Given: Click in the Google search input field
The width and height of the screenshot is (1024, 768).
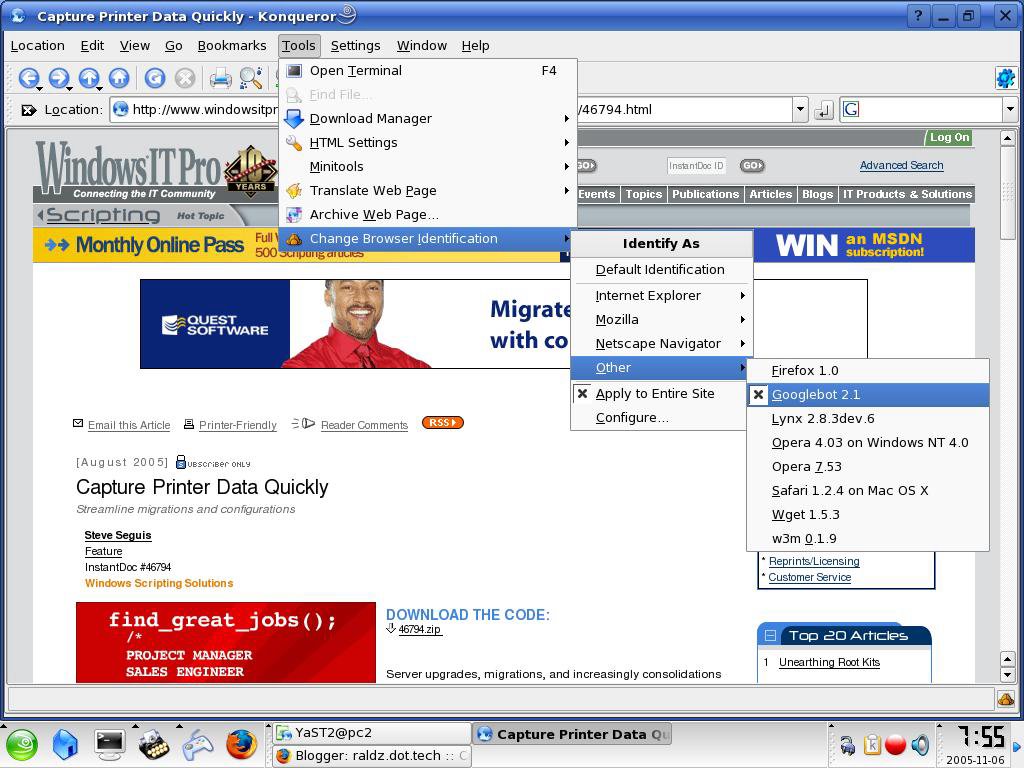Looking at the screenshot, I should pyautogui.click(x=930, y=110).
